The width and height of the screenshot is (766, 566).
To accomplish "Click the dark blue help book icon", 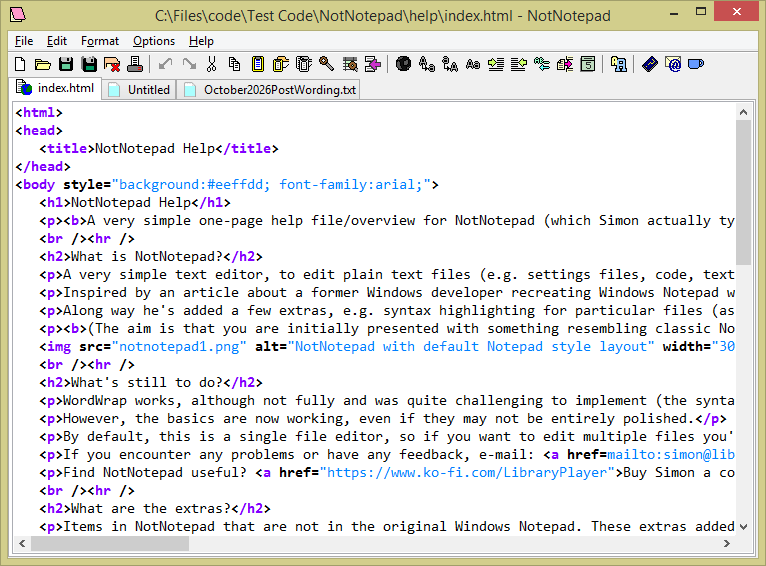I will point(650,64).
